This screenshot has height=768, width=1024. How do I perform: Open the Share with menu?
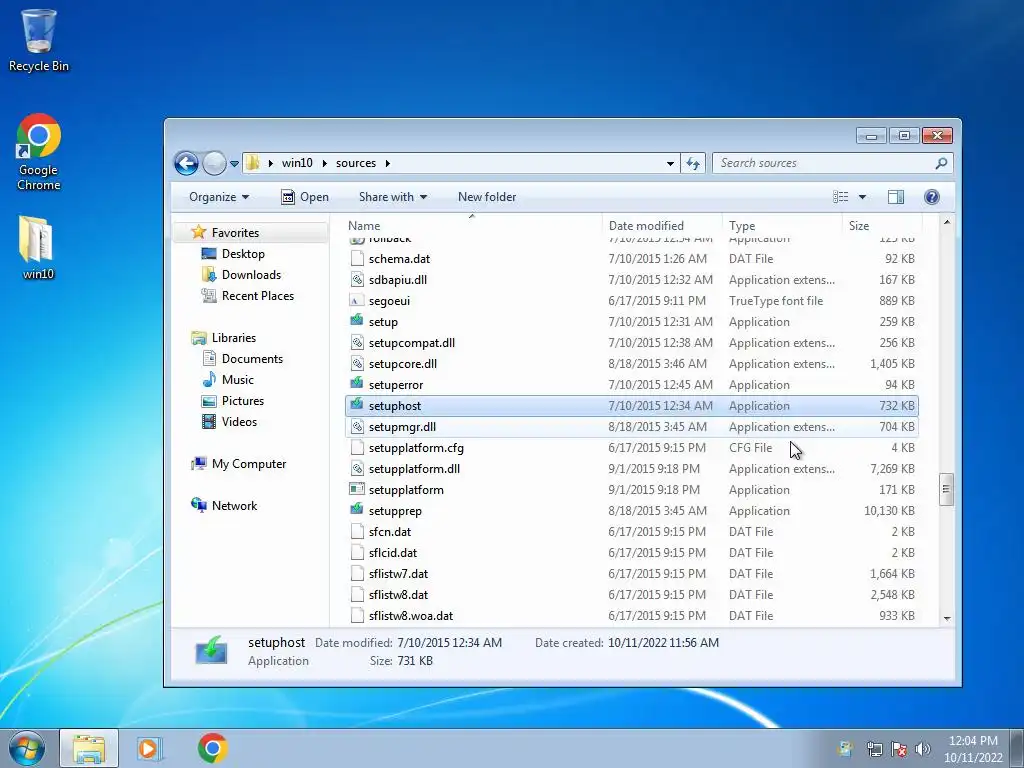point(392,197)
